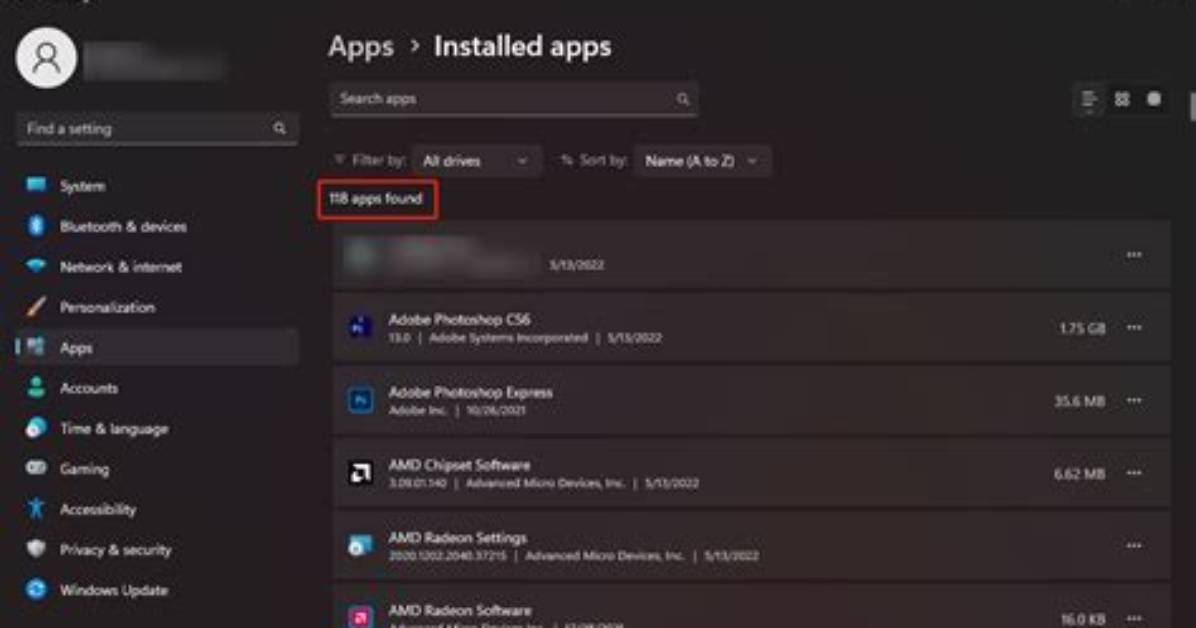Click the Installed apps heading

pos(522,47)
